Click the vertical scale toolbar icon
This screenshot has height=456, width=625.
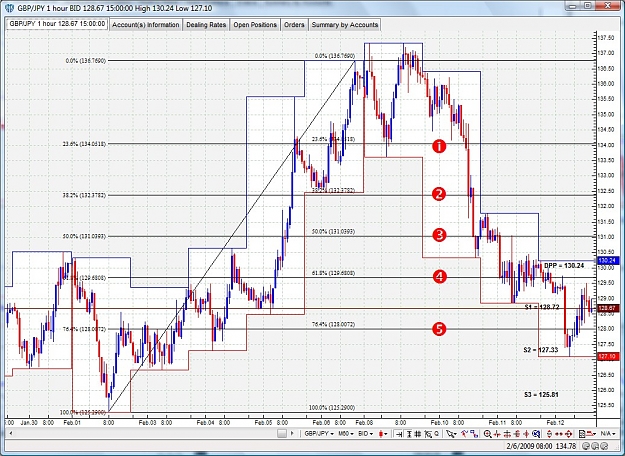409,434
